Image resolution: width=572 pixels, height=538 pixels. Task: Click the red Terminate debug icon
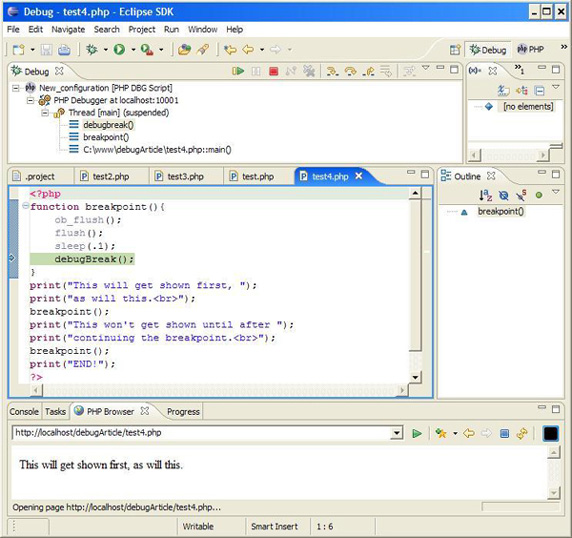(x=274, y=71)
